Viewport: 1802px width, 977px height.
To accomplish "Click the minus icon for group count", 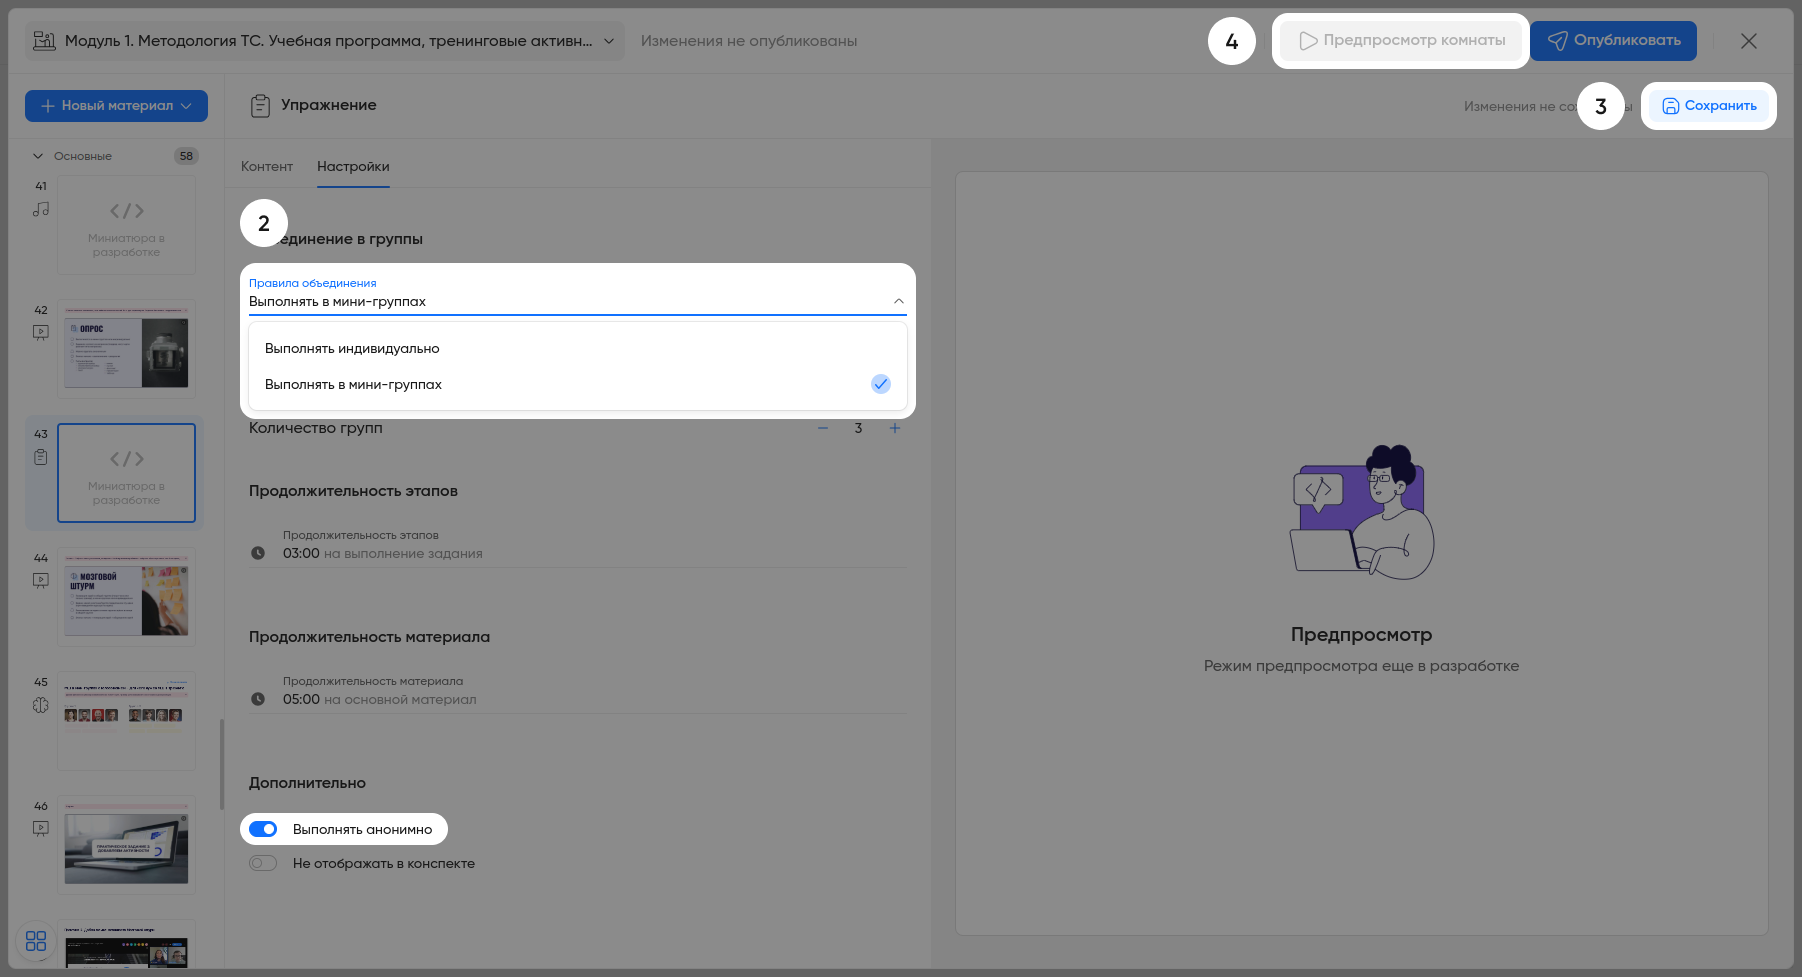I will coord(823,428).
